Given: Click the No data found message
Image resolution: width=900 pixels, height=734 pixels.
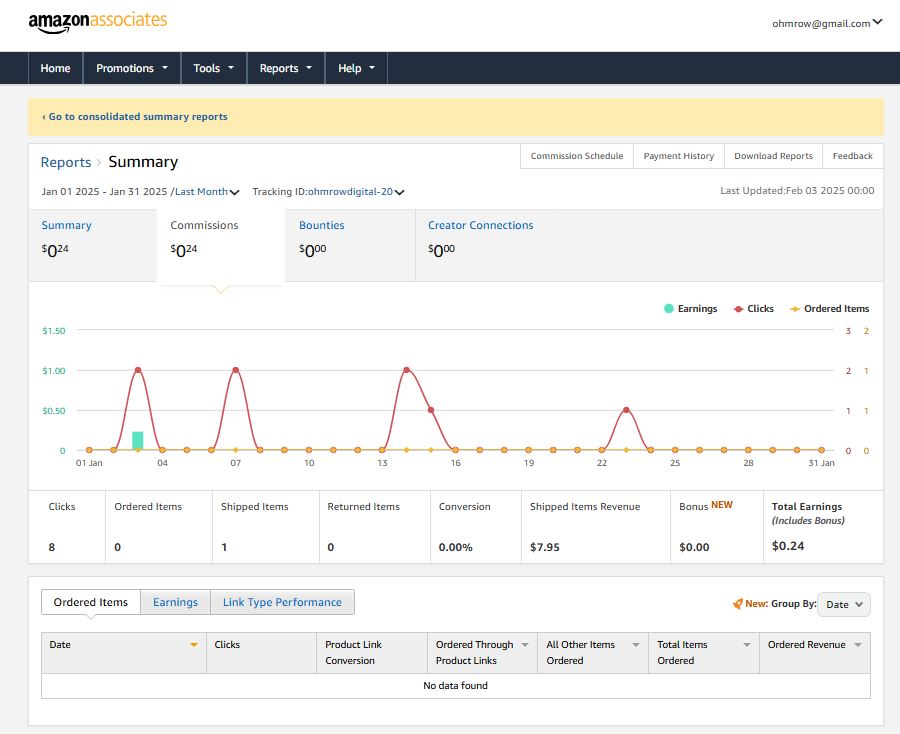Looking at the screenshot, I should point(455,685).
